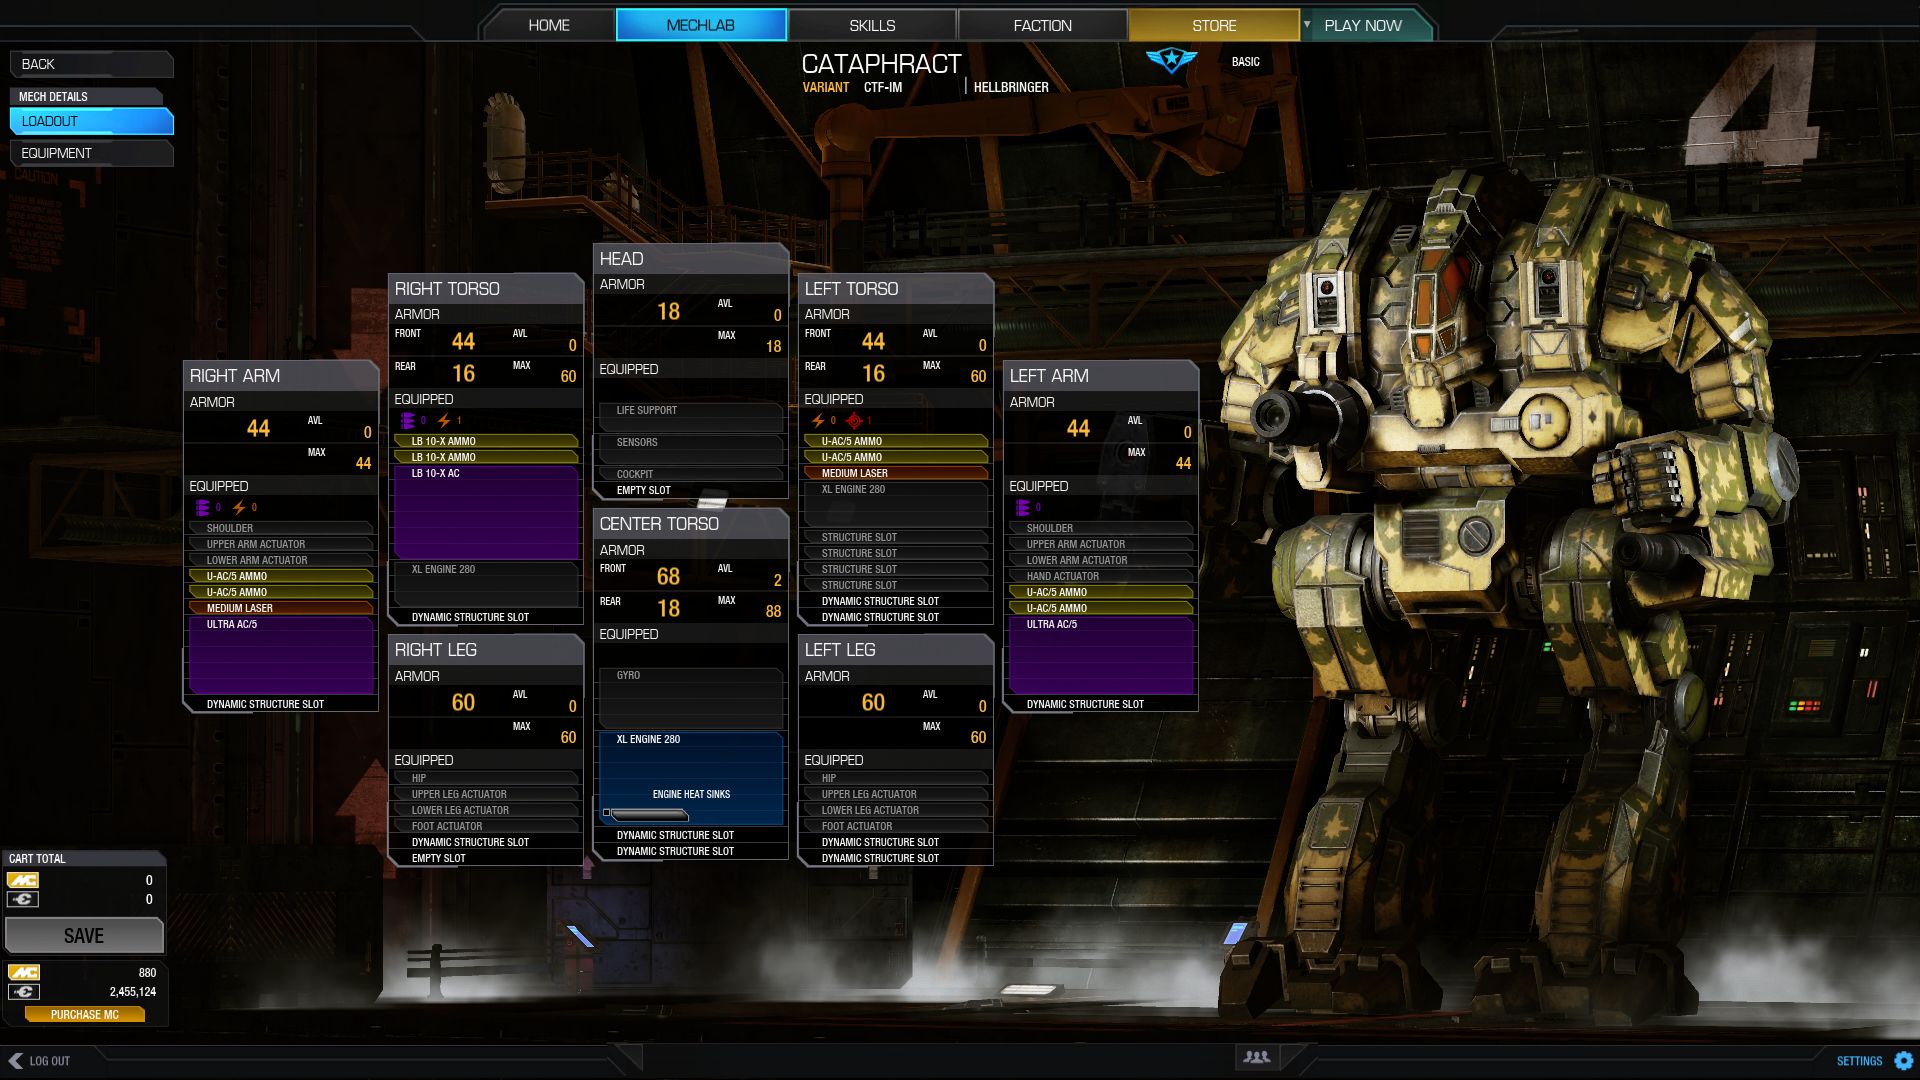
Task: Click Left Arm ballistic hardpoint icon
Action: (1023, 508)
